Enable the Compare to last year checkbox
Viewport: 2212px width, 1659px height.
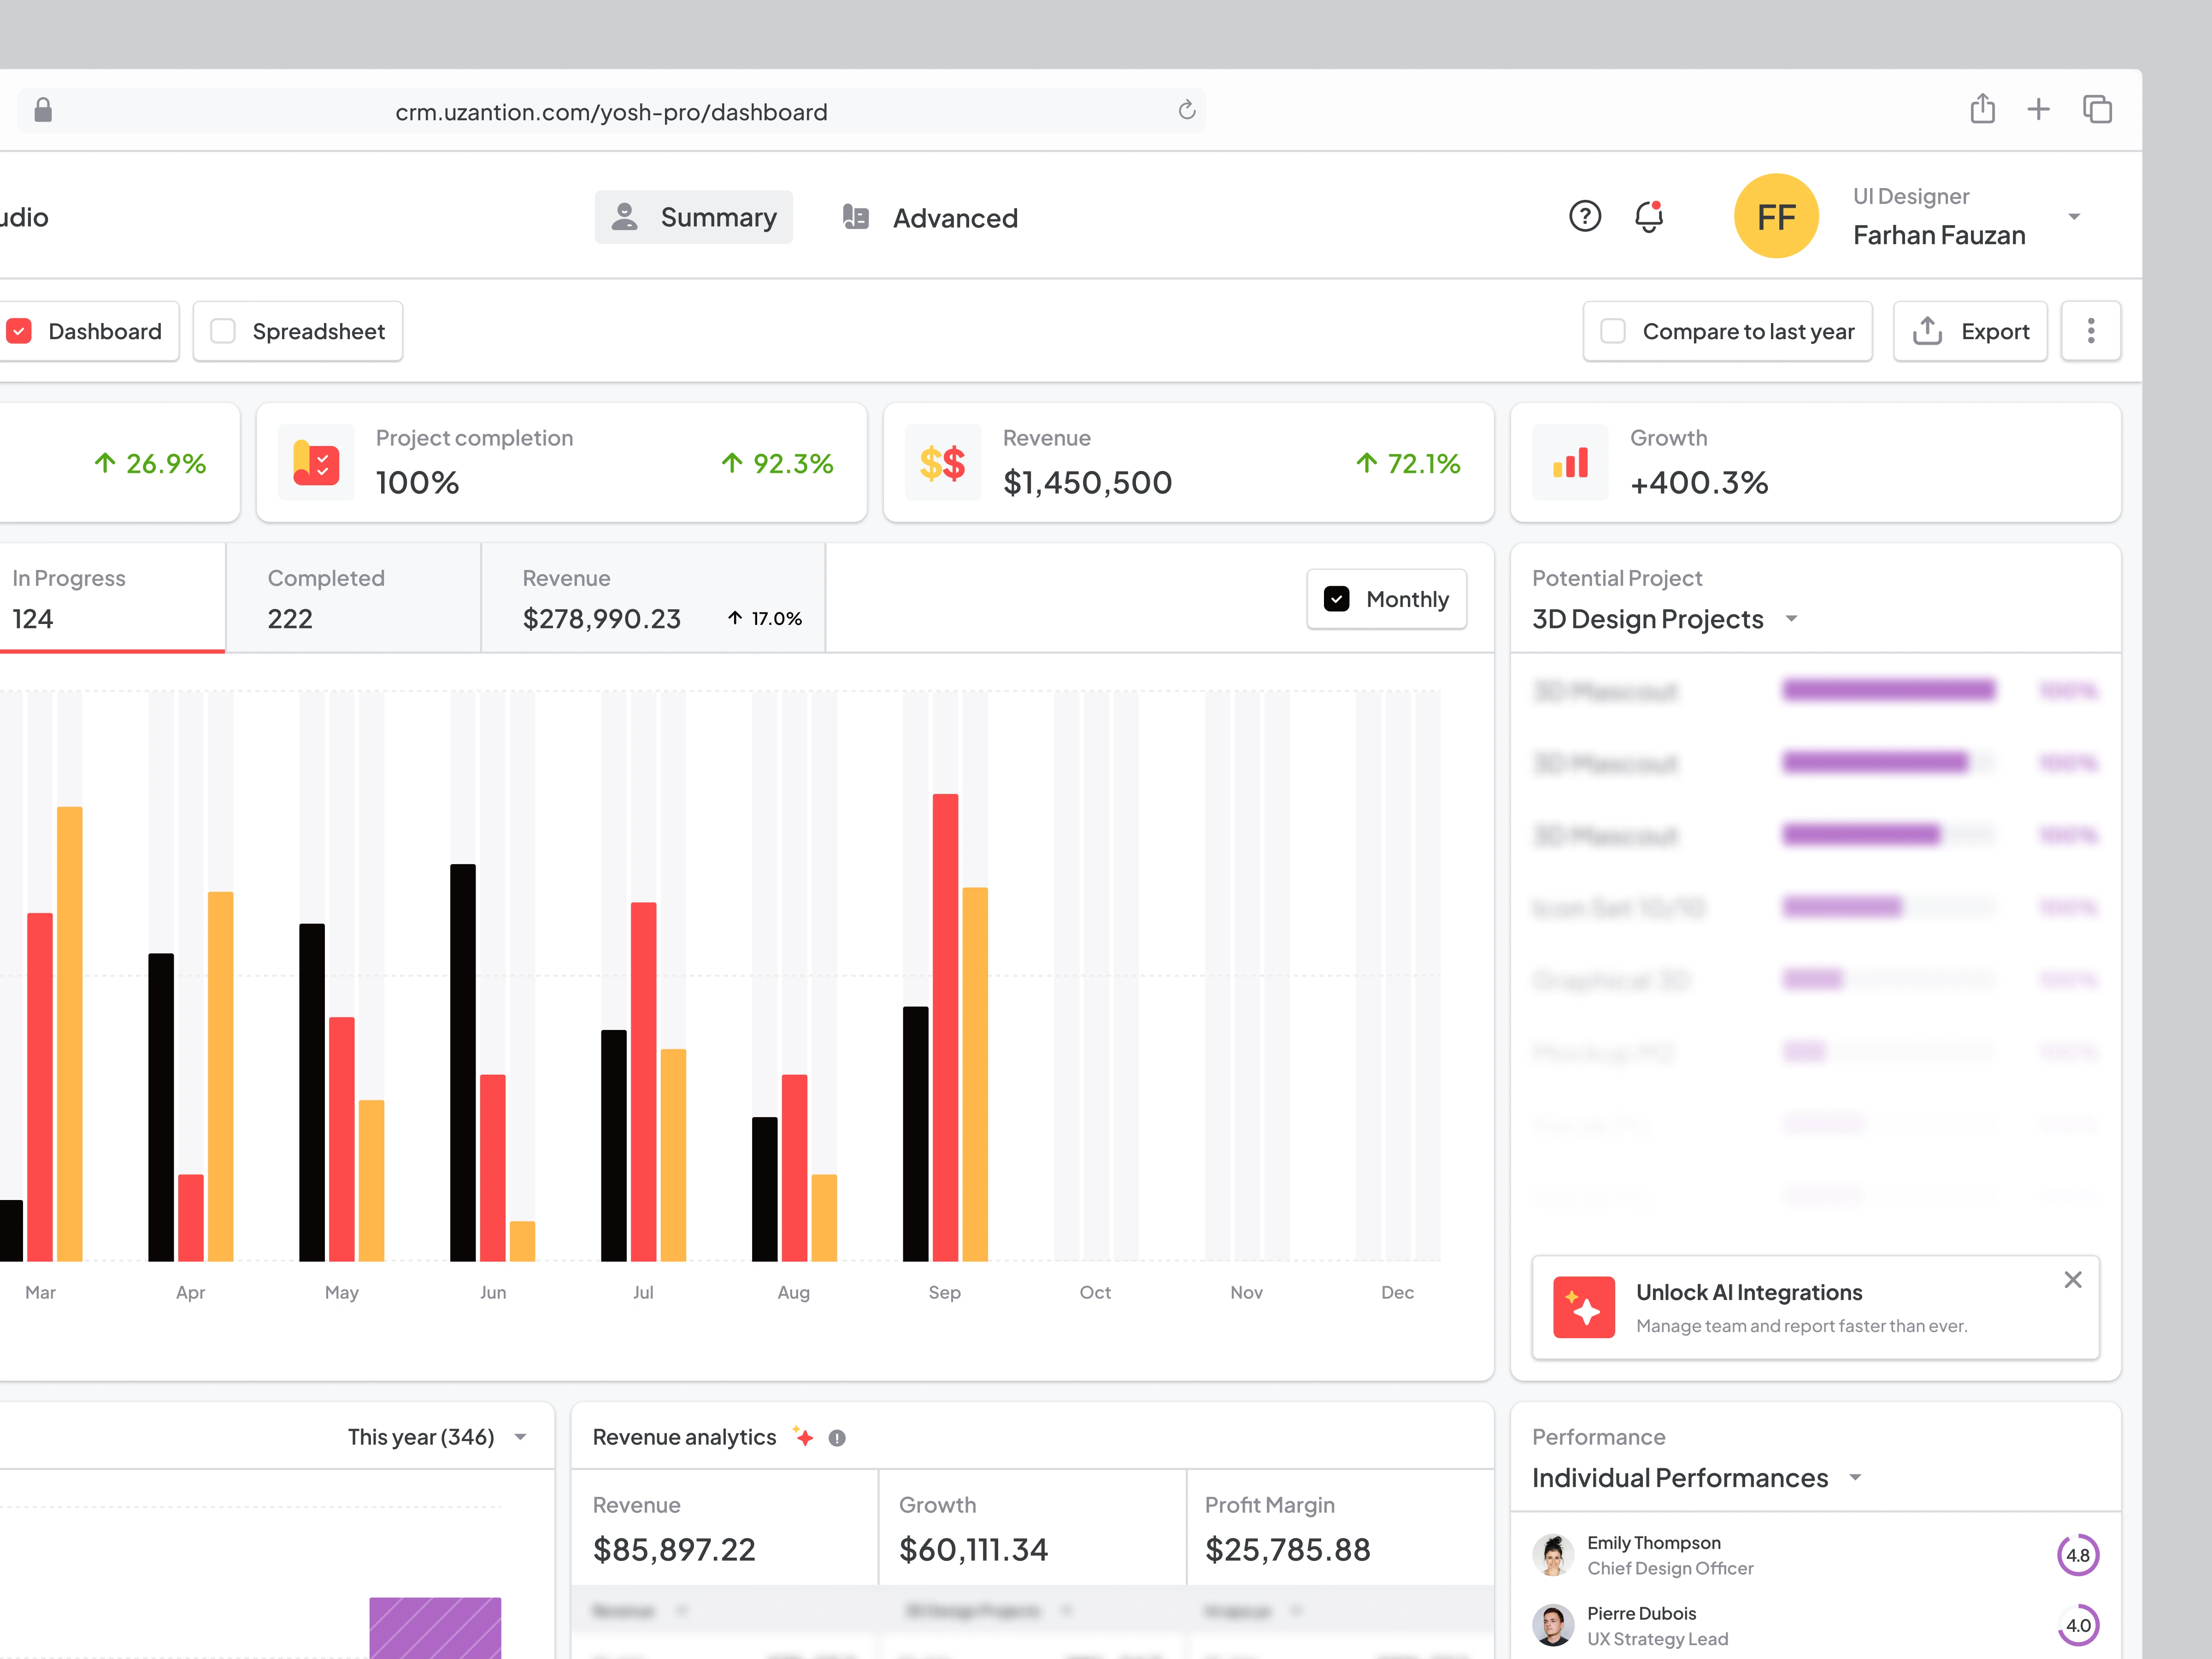point(1613,331)
